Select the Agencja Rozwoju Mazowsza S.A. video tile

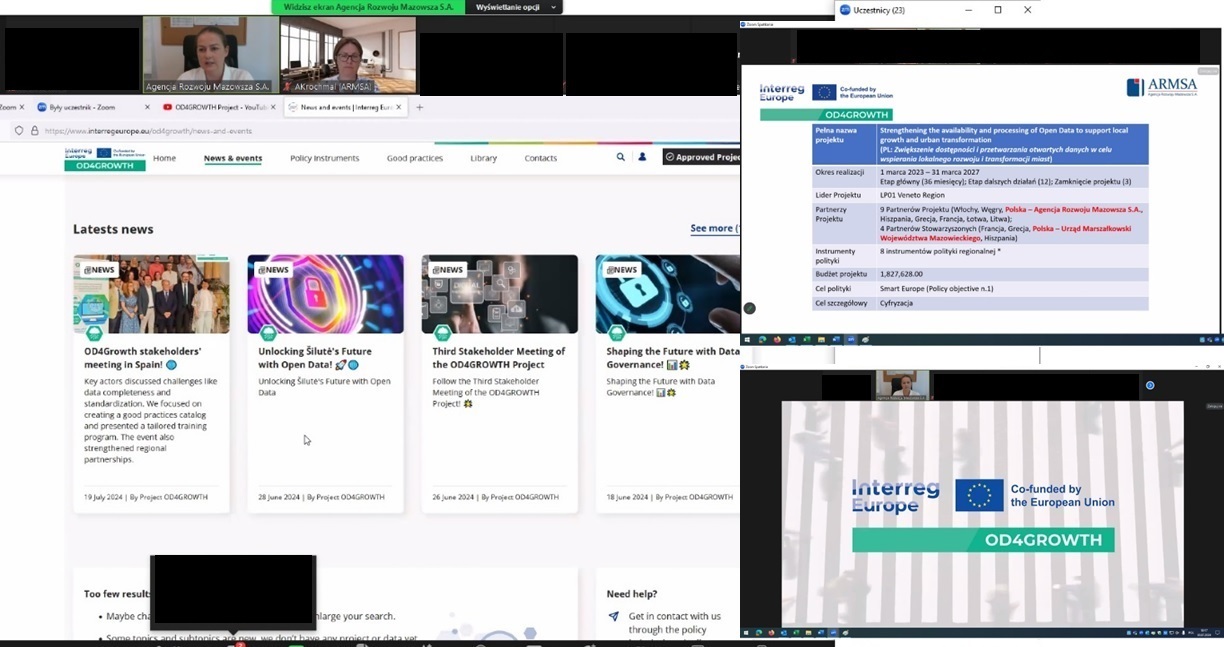[210, 55]
